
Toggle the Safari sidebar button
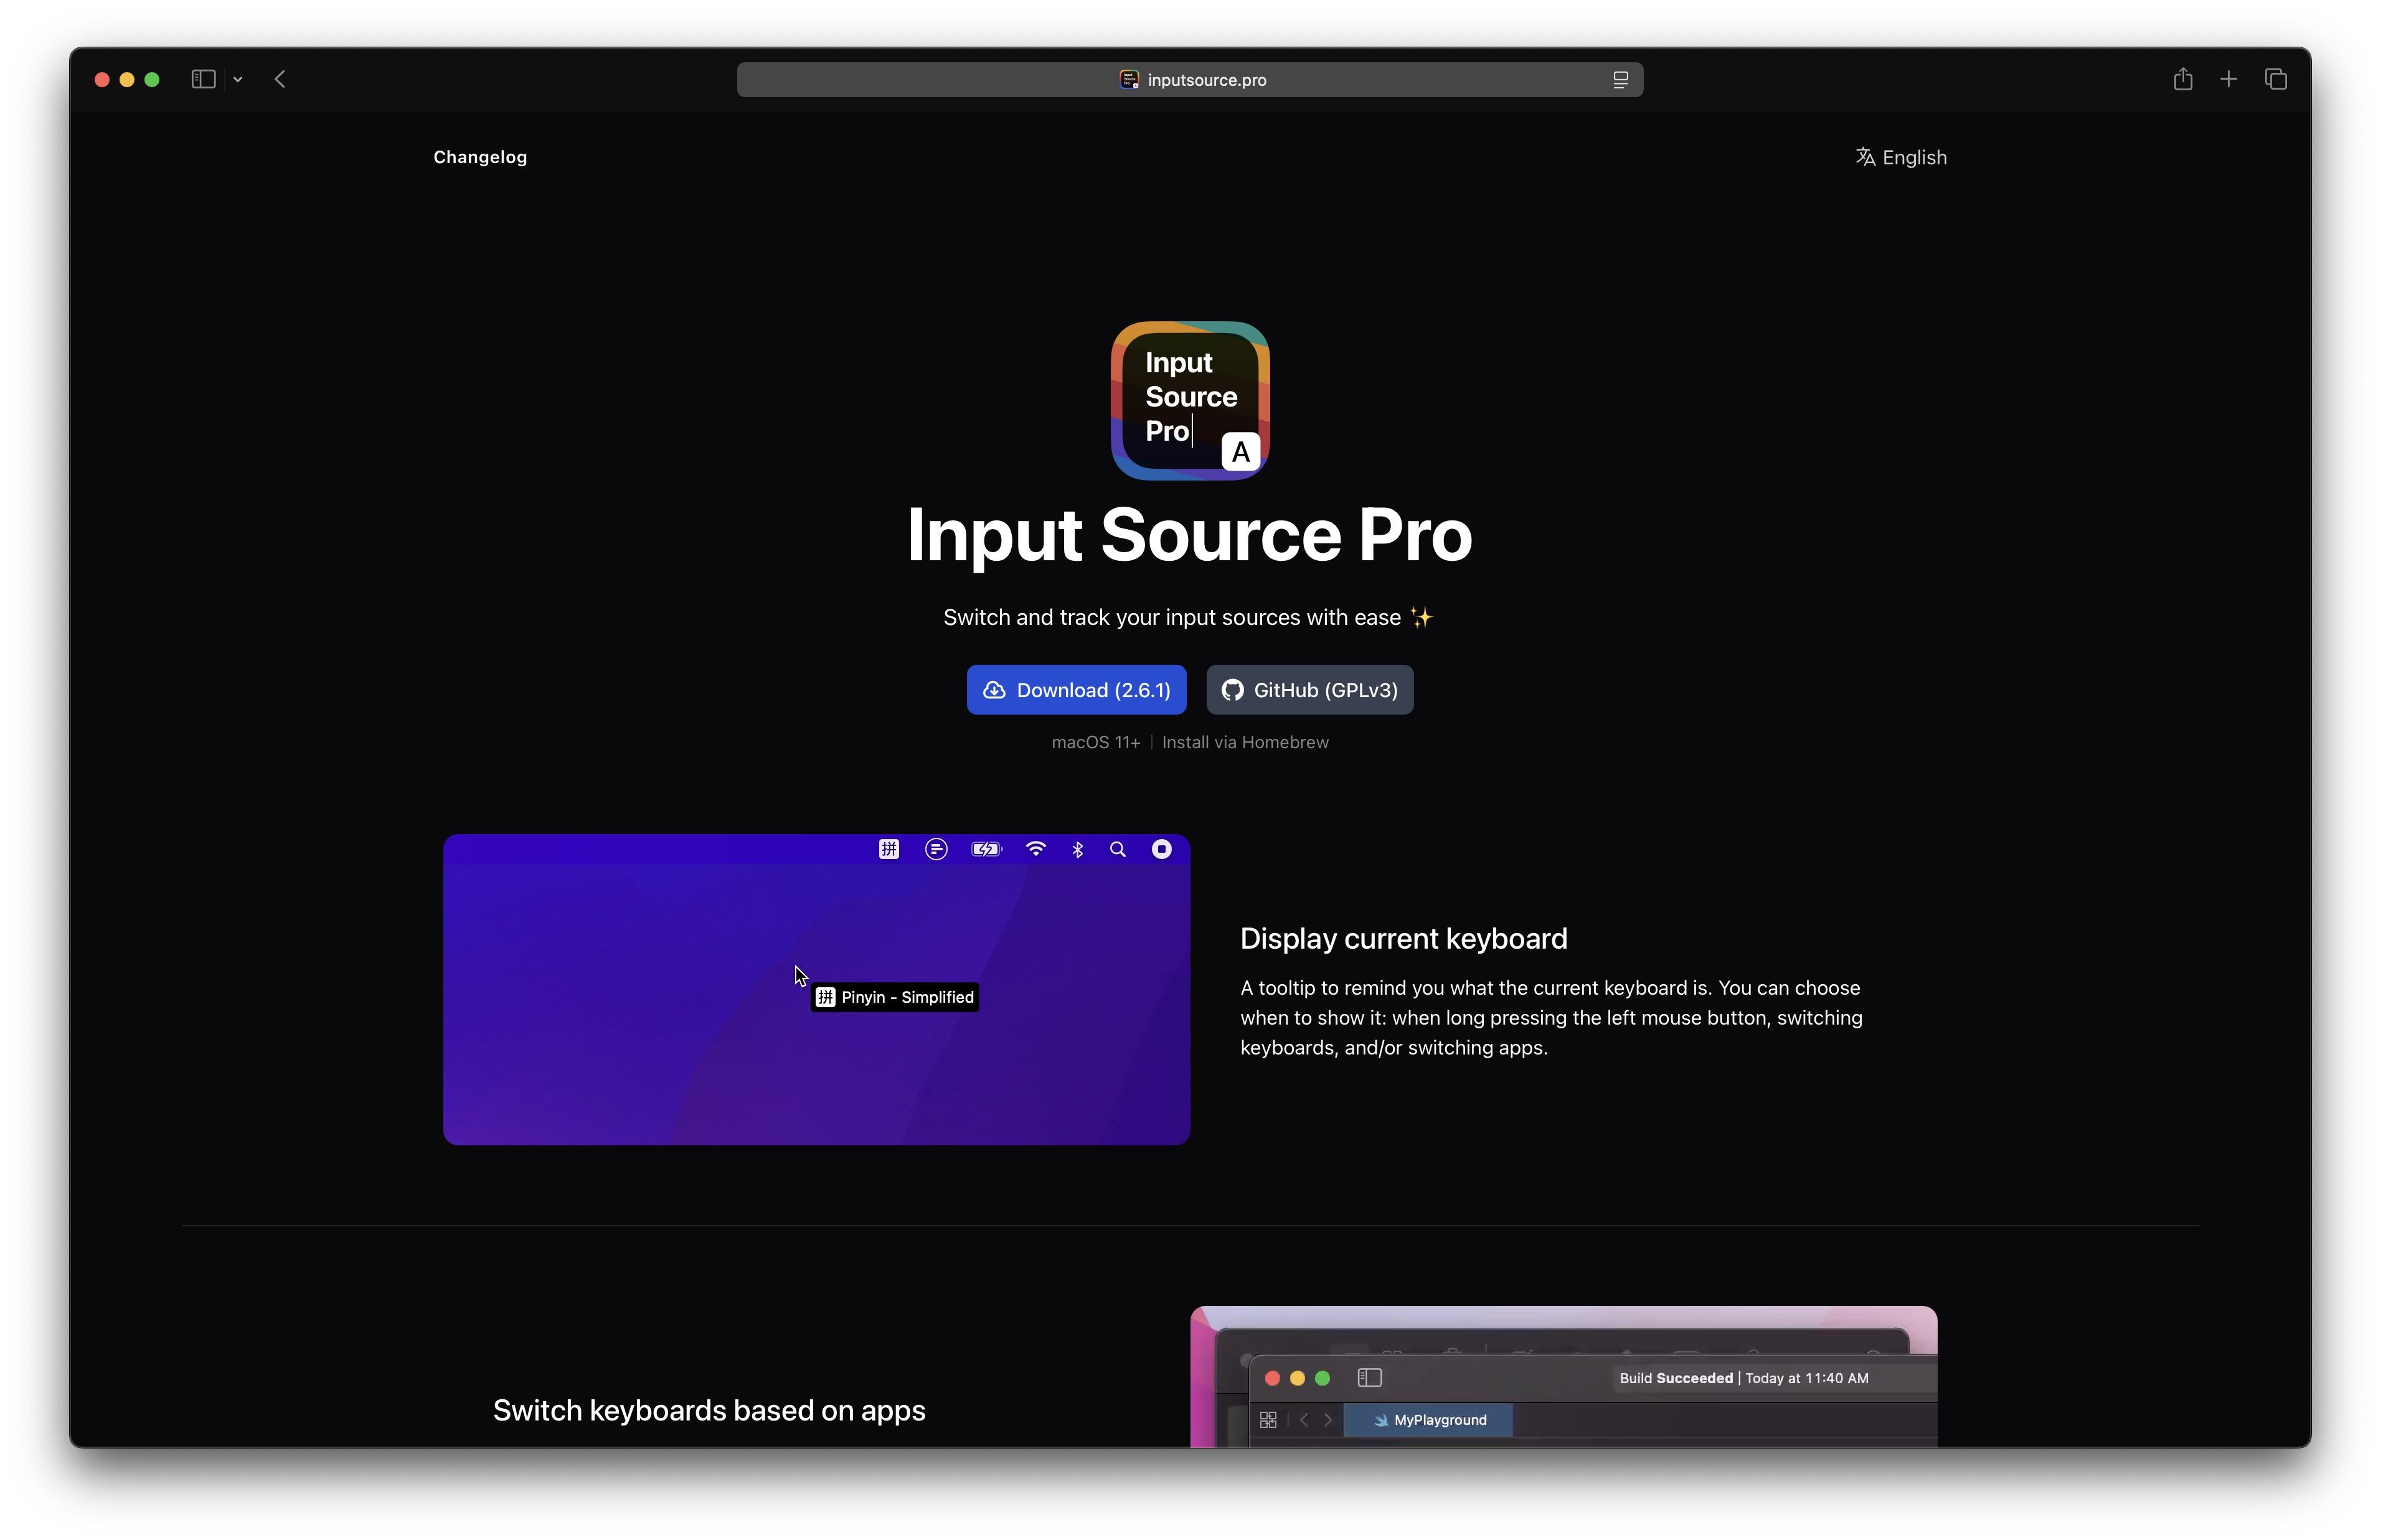pyautogui.click(x=203, y=79)
